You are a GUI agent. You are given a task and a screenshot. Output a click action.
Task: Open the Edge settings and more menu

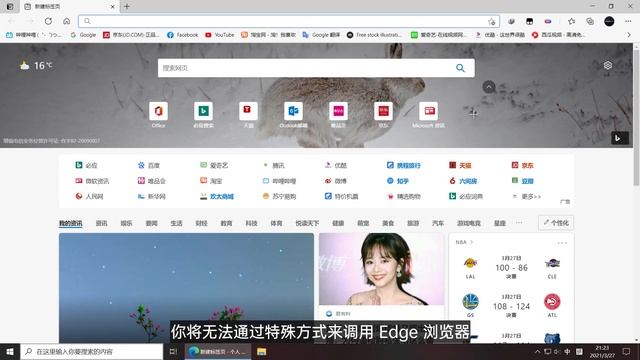(x=628, y=21)
